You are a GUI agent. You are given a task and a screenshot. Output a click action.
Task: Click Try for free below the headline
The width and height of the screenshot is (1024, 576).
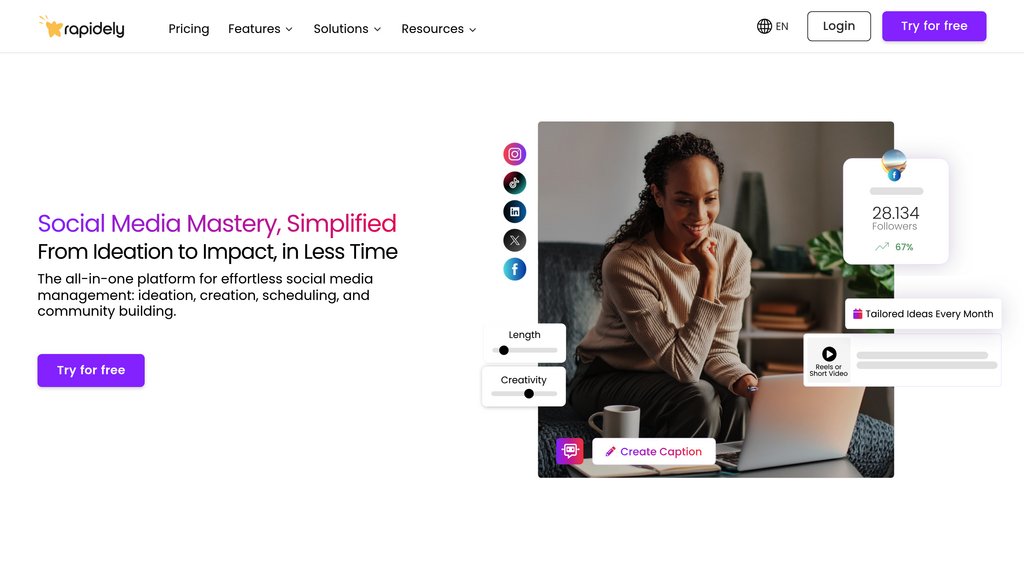click(x=91, y=370)
